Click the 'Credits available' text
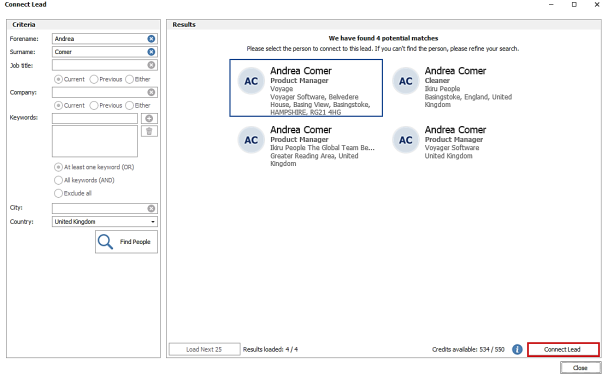This screenshot has height=375, width=602. point(468,350)
